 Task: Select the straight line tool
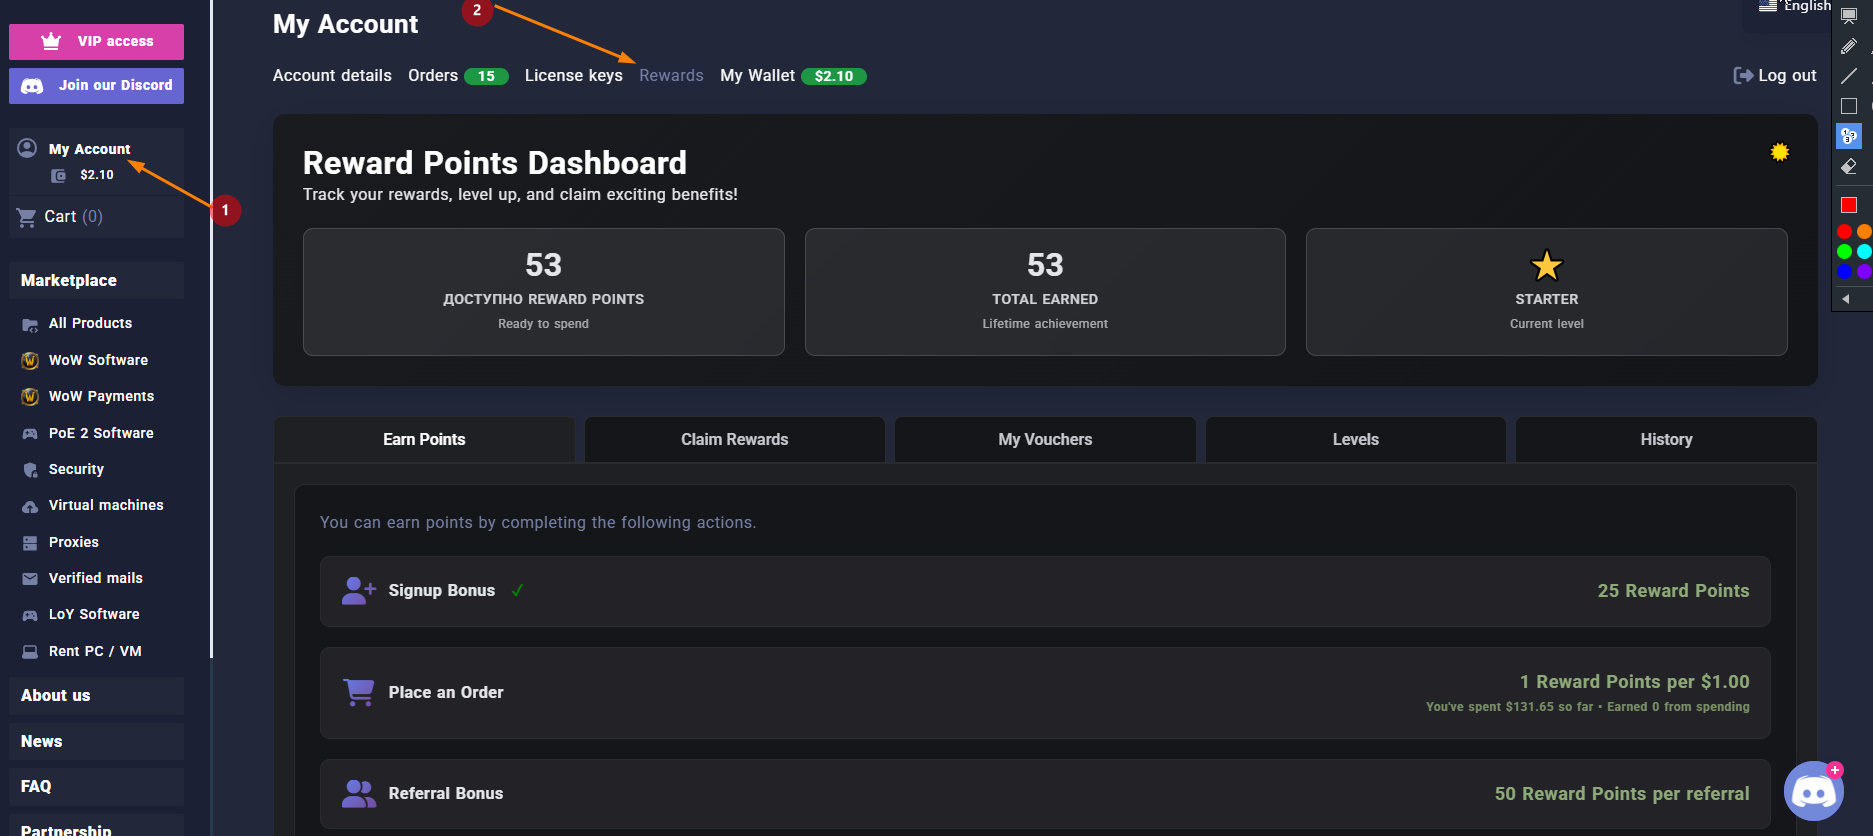1849,76
